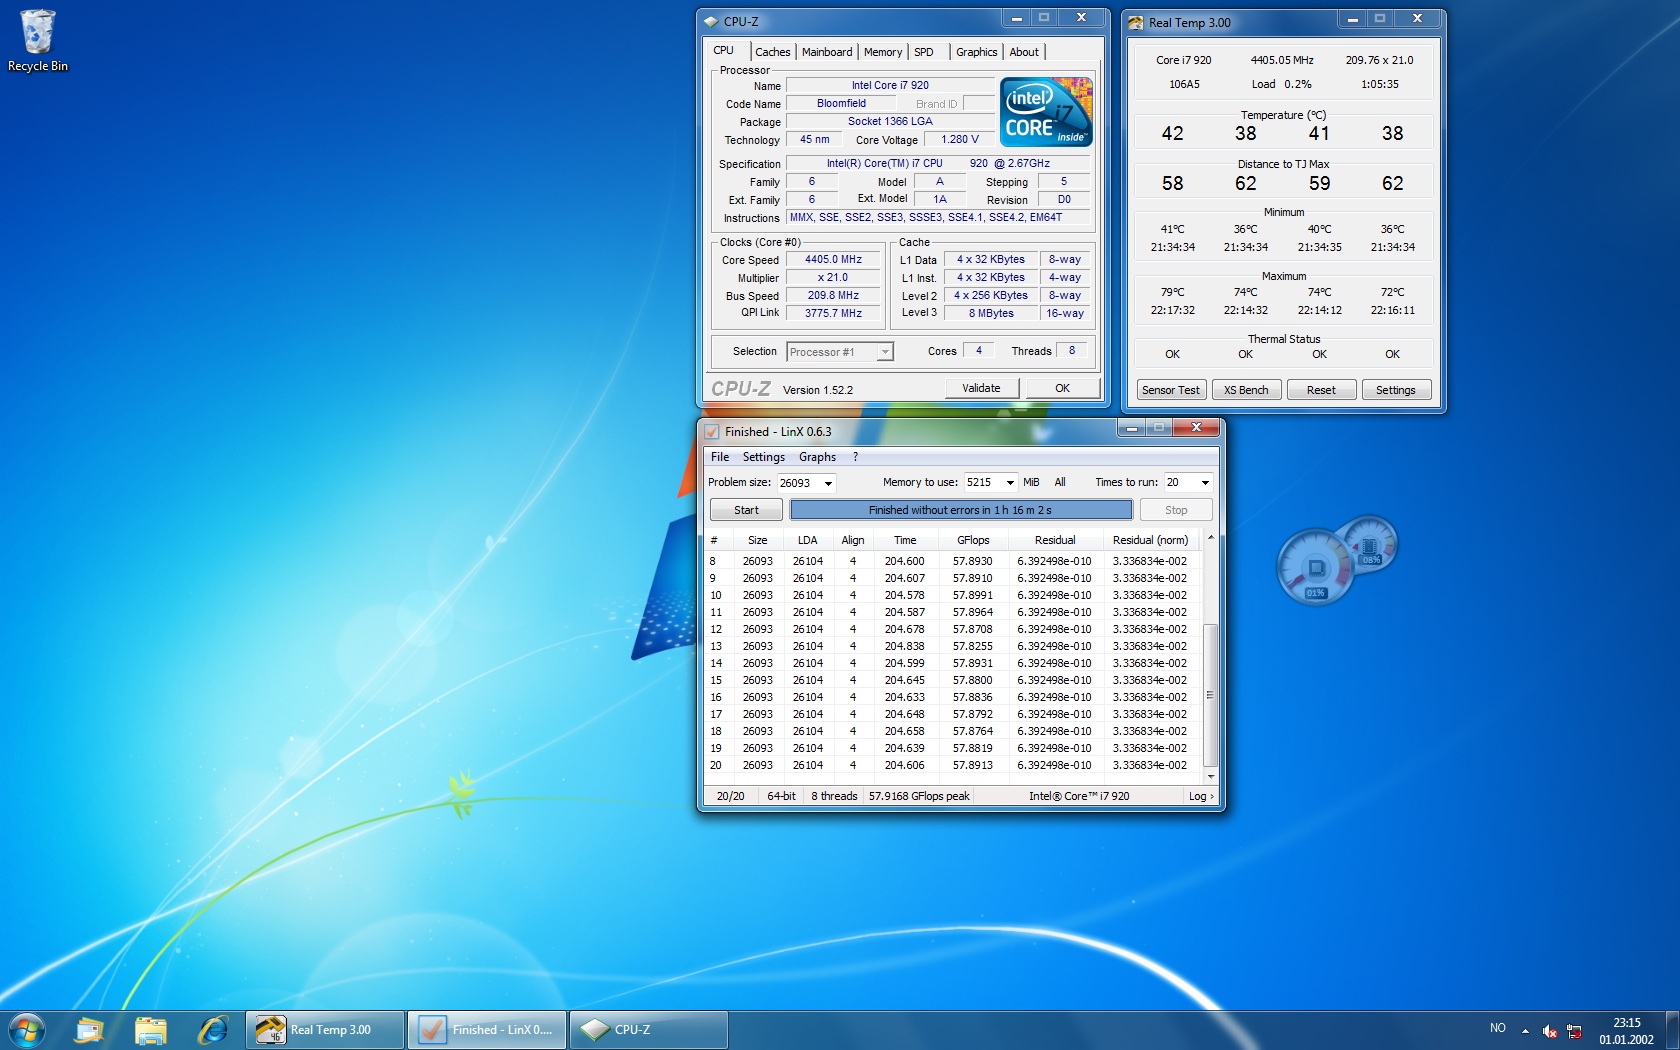Expand the Times to run dropdown
Screen dimensions: 1680x1050
(1205, 483)
